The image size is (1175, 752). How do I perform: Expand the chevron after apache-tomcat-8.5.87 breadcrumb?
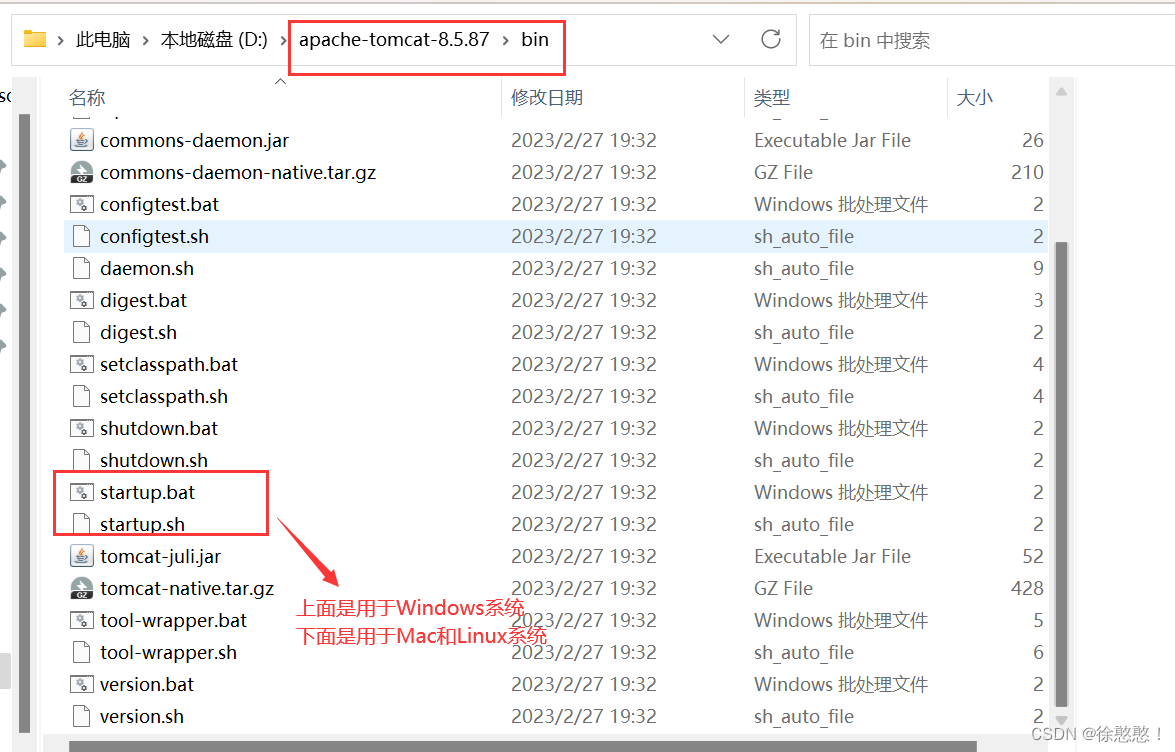pyautogui.click(x=506, y=40)
